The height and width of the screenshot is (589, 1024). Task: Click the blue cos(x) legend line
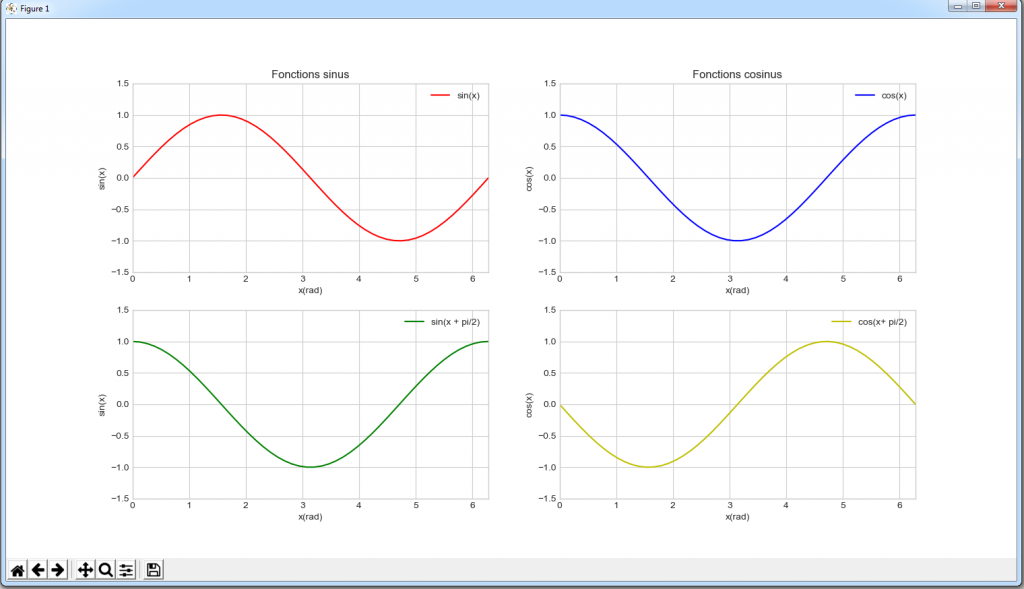tap(865, 96)
